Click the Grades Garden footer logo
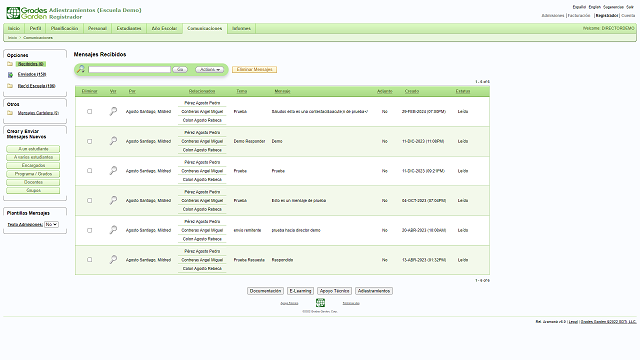The width and height of the screenshot is (640, 360). 320,302
